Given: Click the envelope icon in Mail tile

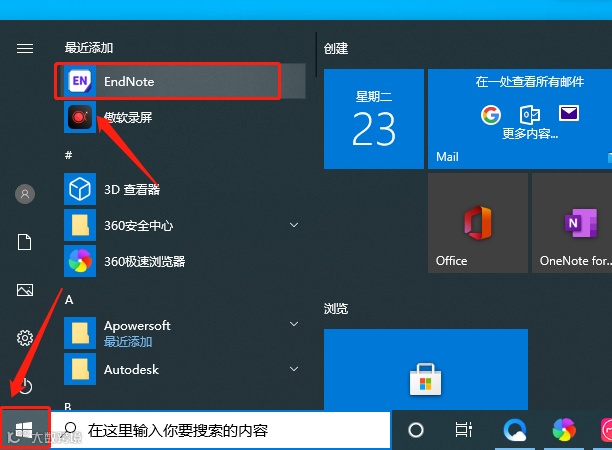Looking at the screenshot, I should click(x=569, y=113).
